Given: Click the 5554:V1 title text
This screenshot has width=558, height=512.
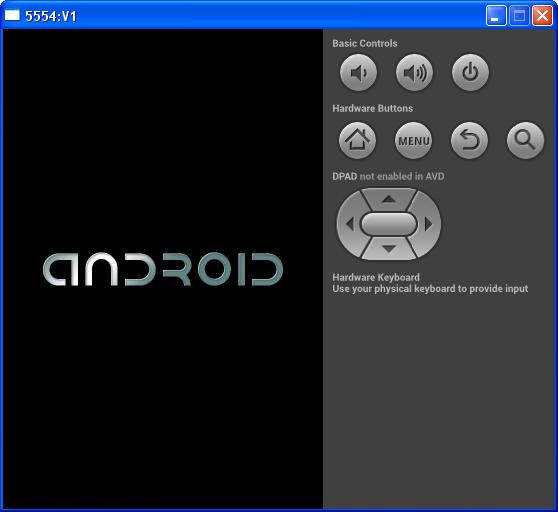Looking at the screenshot, I should click(x=51, y=16).
